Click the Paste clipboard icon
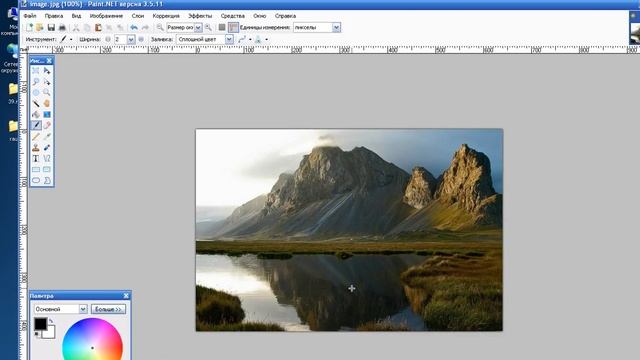 pyautogui.click(x=98, y=27)
